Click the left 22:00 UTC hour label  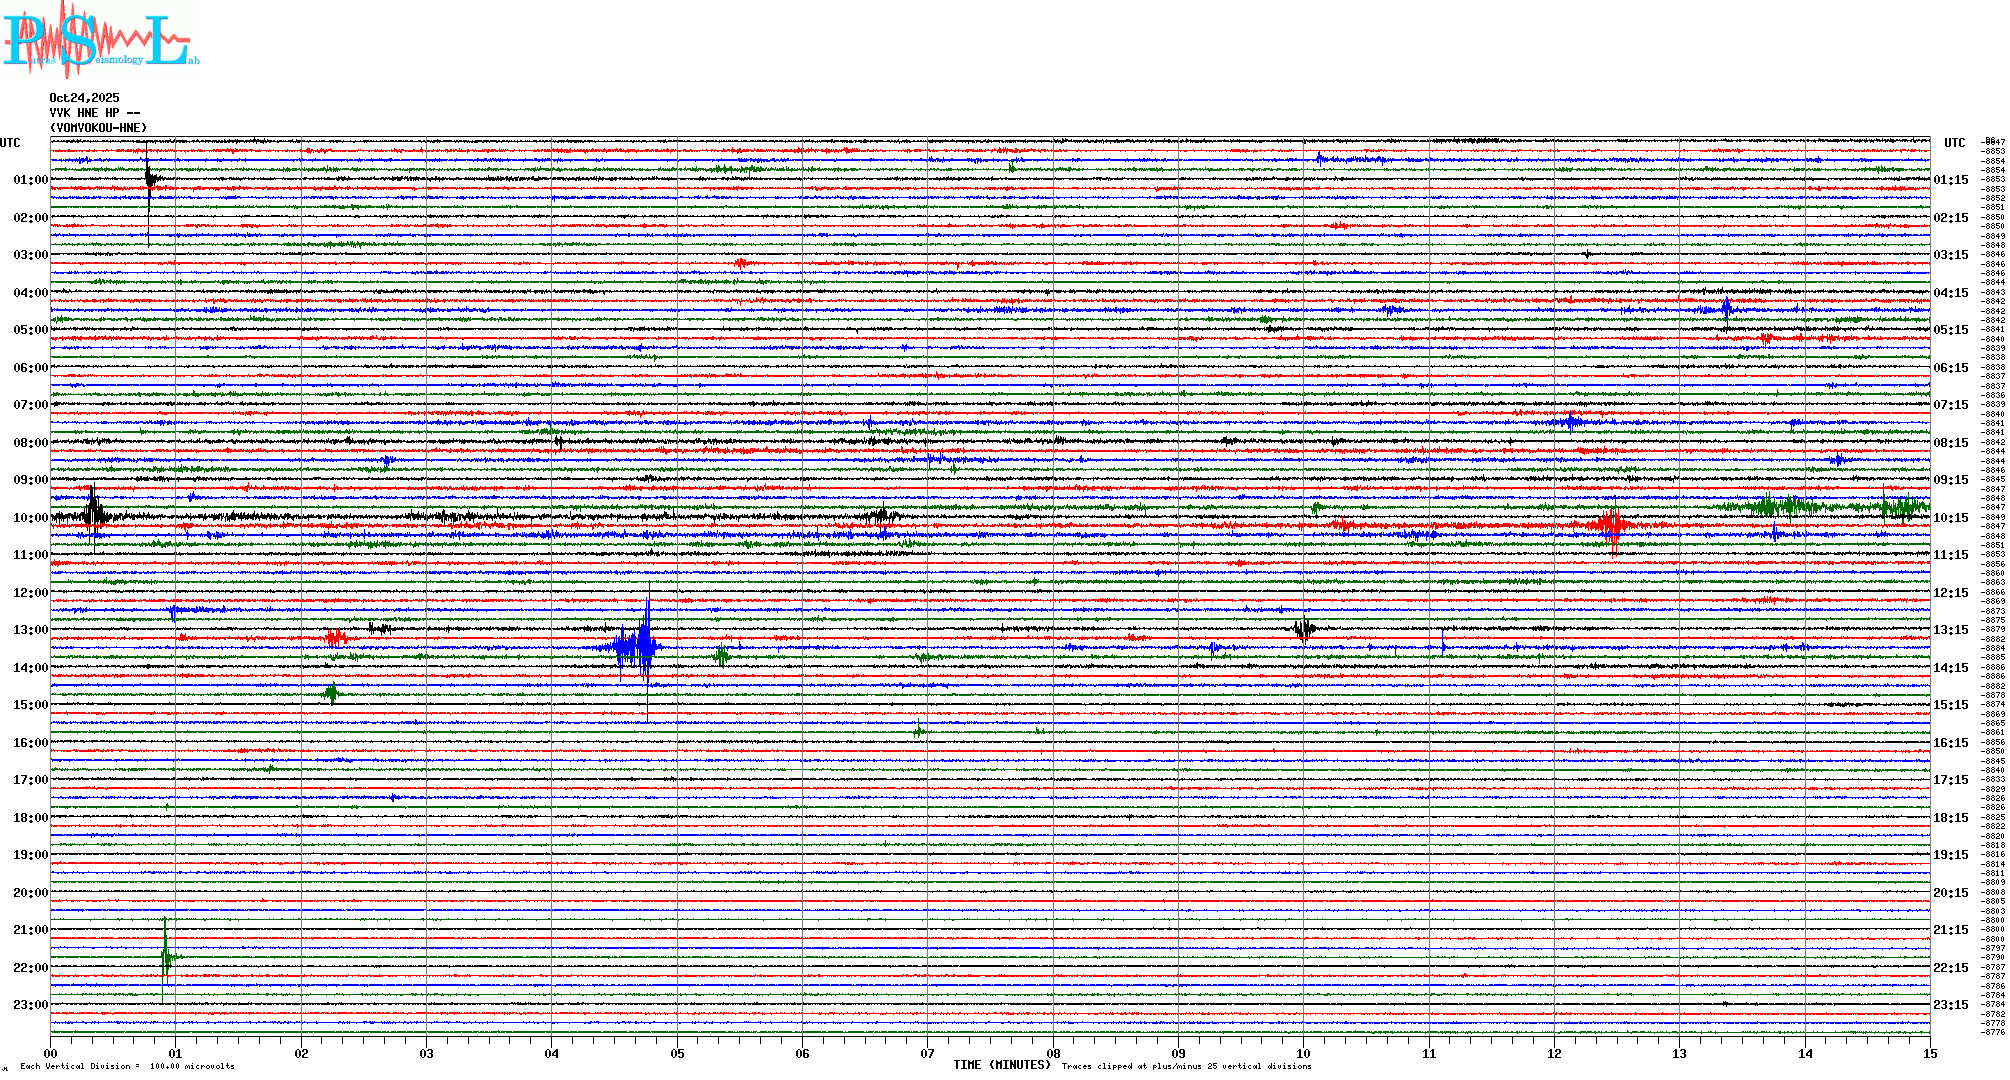30,968
